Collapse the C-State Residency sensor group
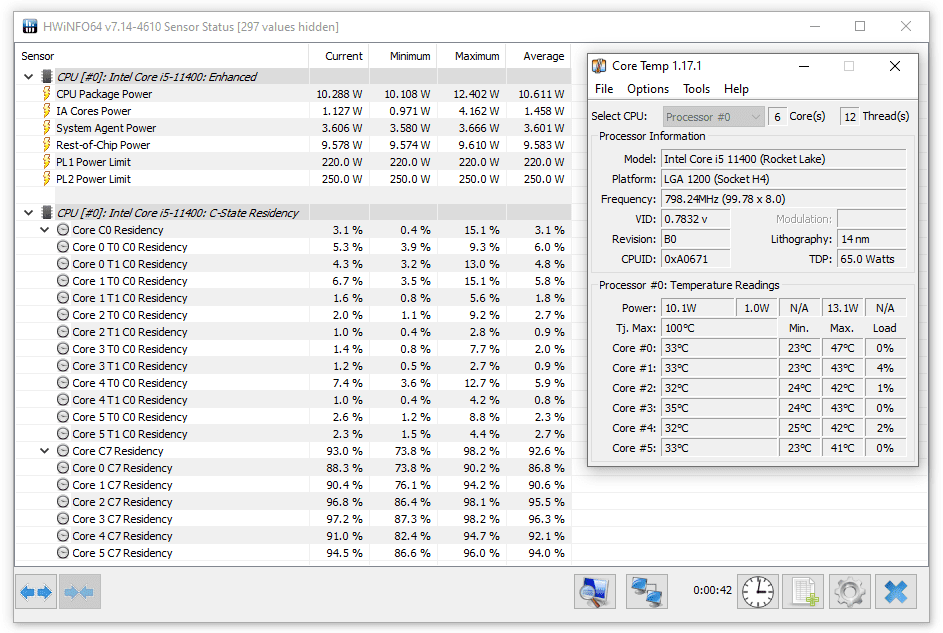 [28, 212]
